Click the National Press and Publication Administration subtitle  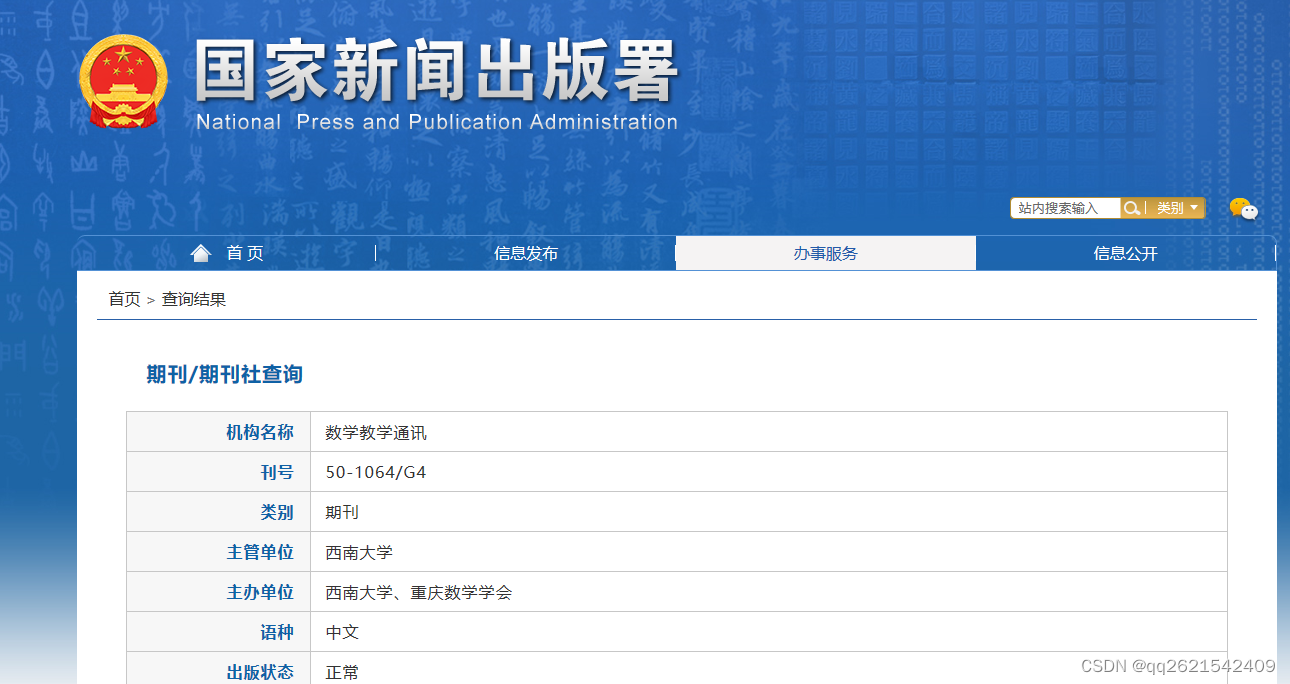click(x=437, y=122)
